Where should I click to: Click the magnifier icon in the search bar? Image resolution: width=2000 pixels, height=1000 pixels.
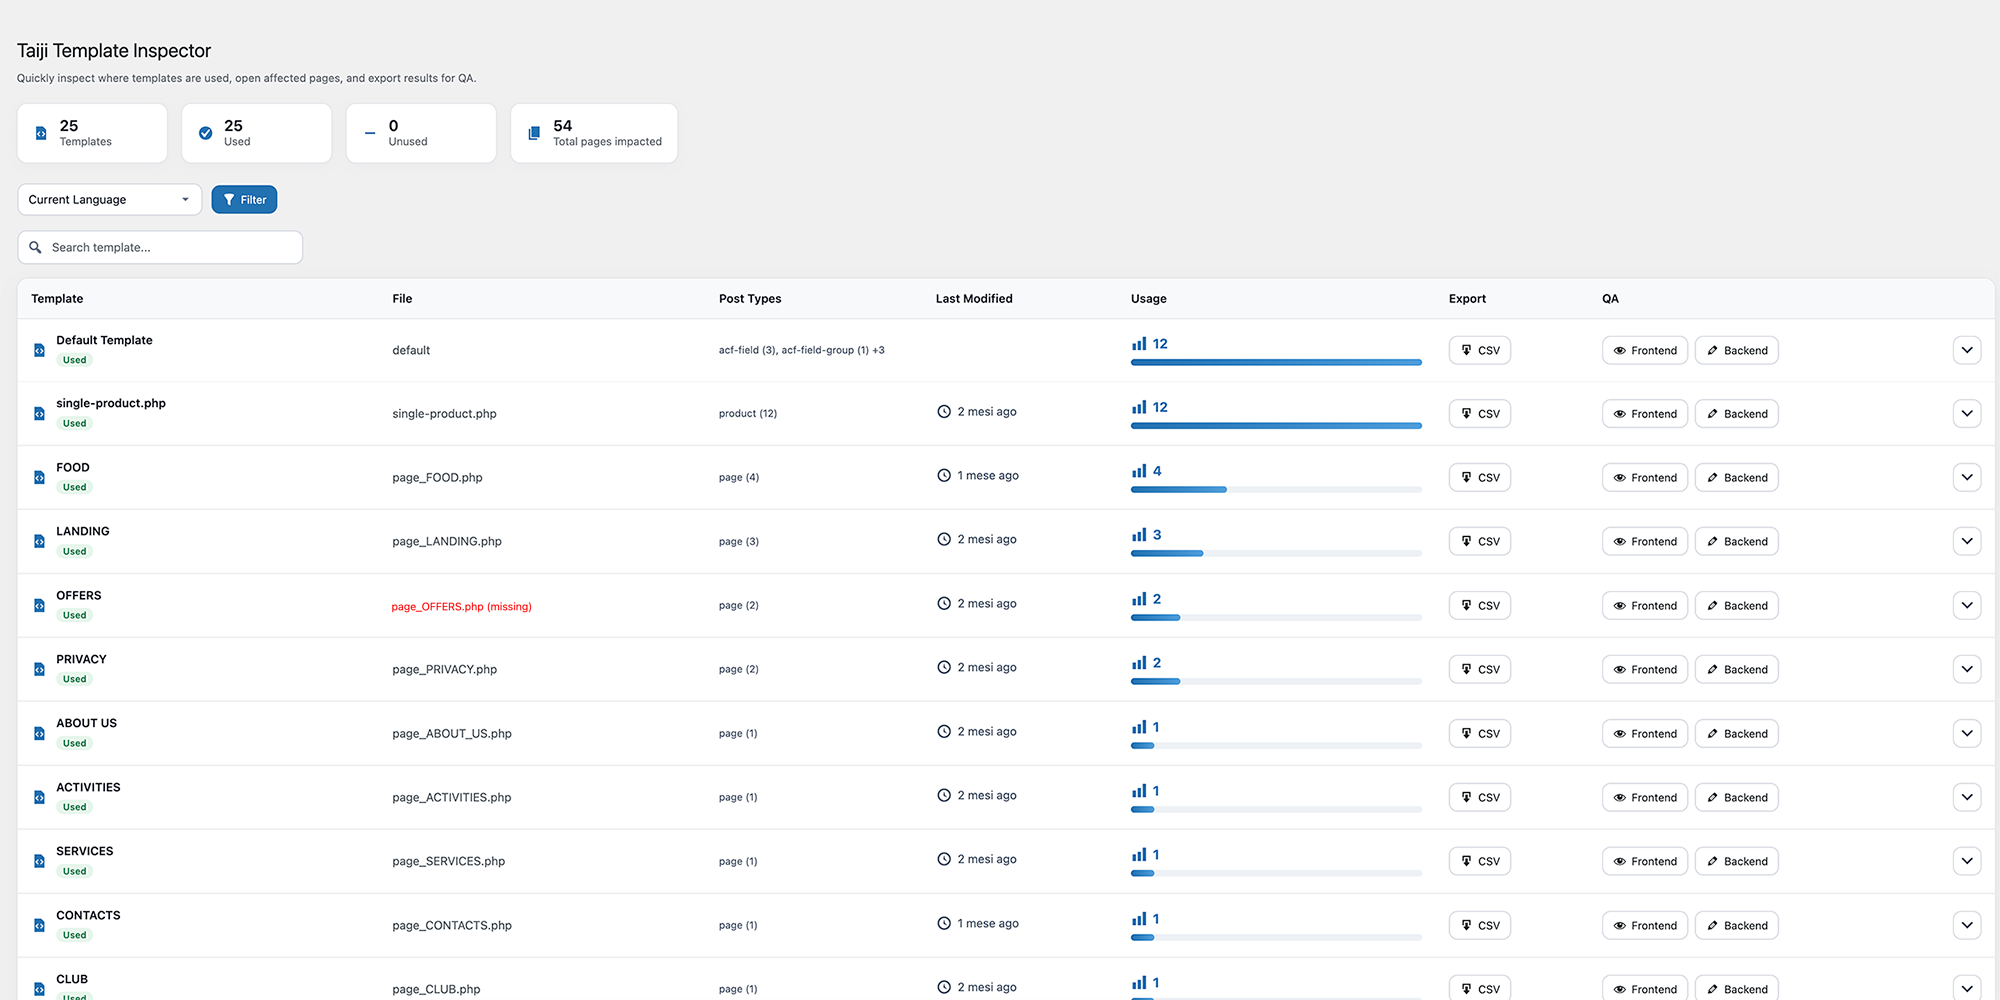[36, 247]
